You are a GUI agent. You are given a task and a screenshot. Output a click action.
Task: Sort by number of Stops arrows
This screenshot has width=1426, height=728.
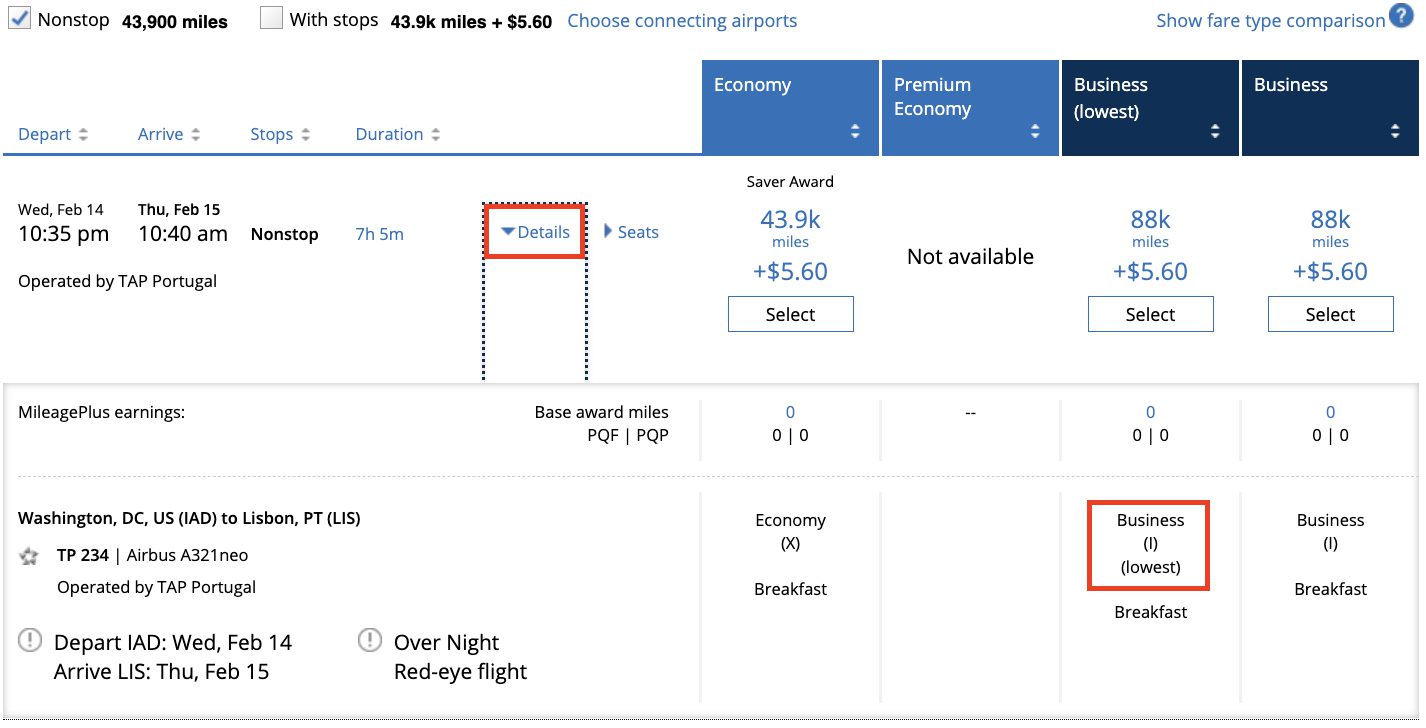point(306,135)
